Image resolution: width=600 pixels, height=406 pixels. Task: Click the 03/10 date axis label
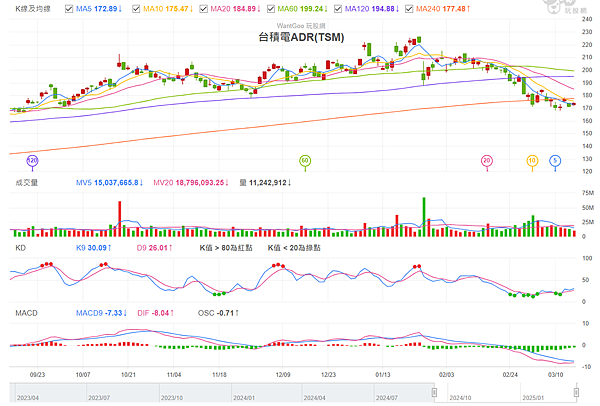tap(556, 375)
